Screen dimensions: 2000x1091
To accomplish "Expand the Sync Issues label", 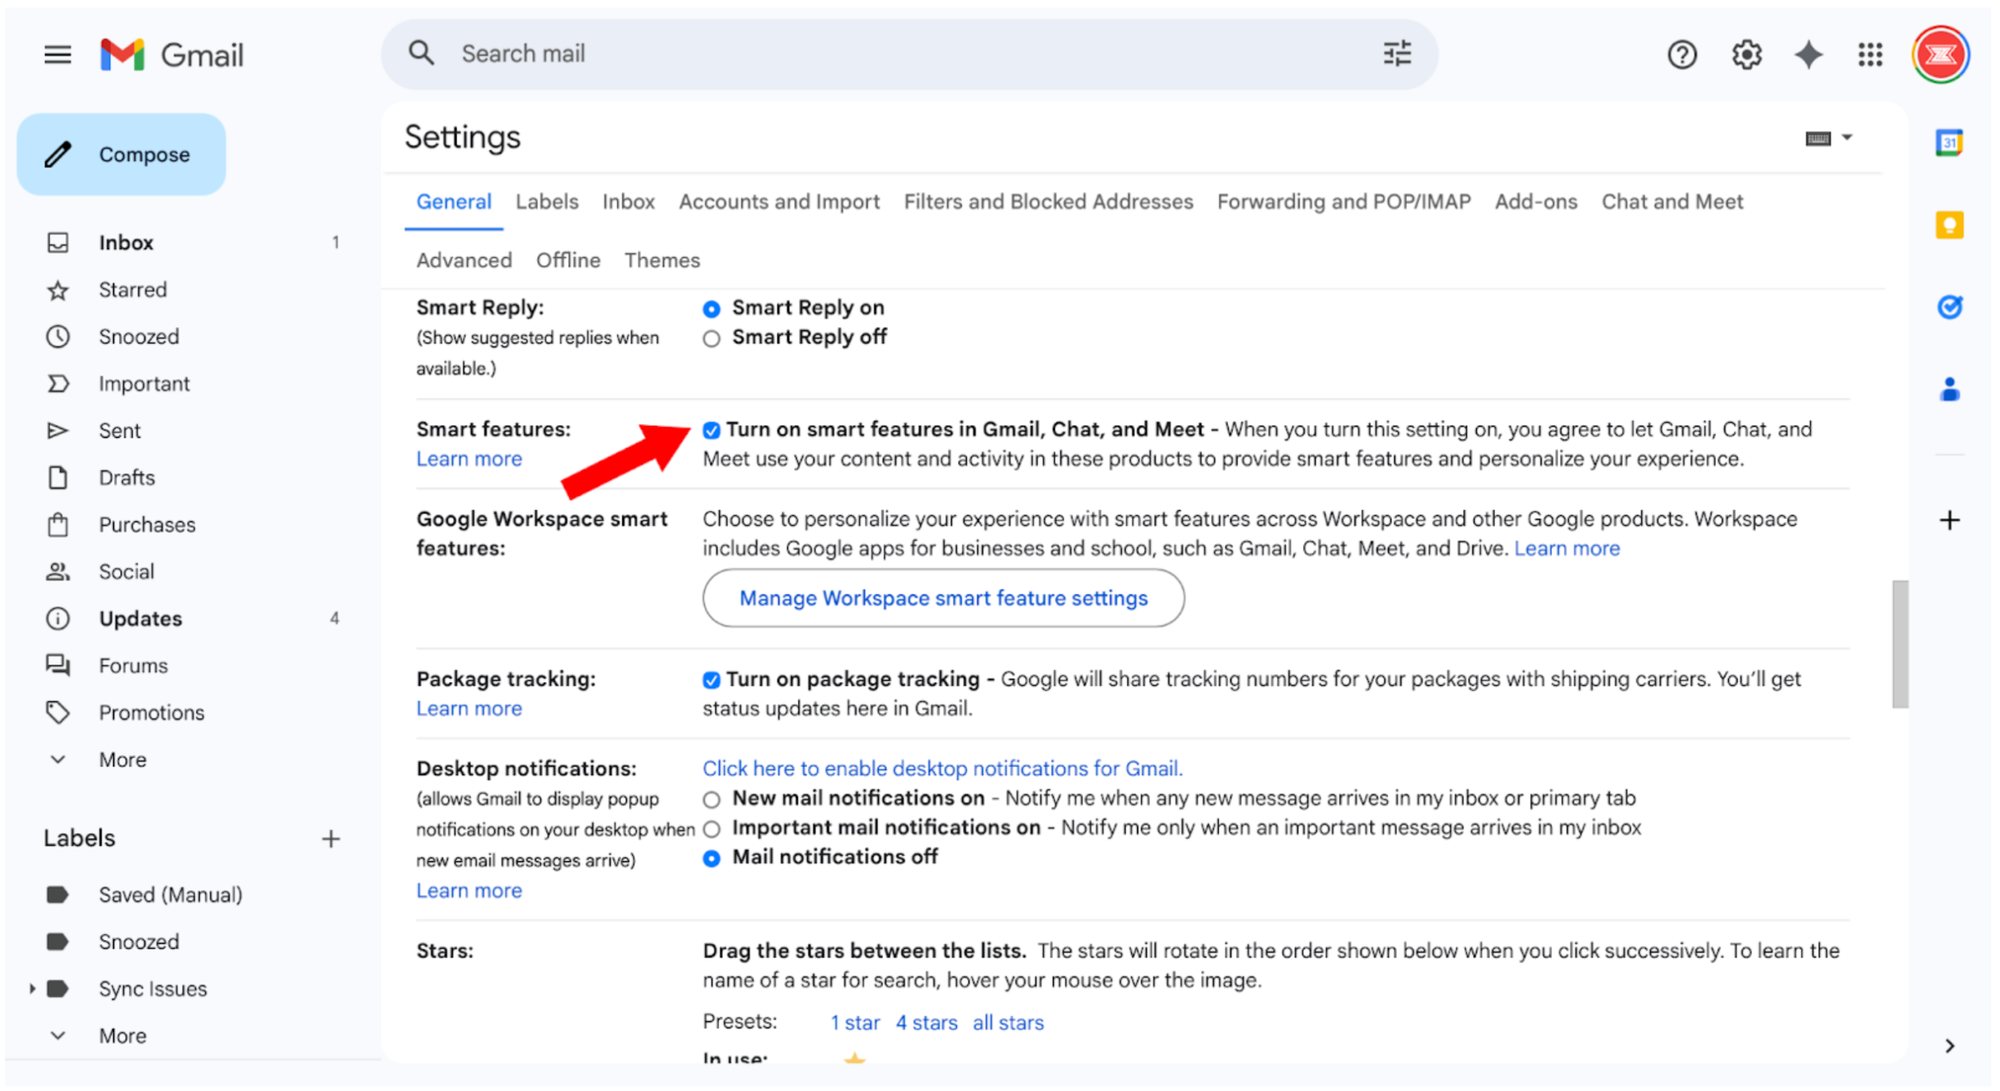I will pos(32,989).
